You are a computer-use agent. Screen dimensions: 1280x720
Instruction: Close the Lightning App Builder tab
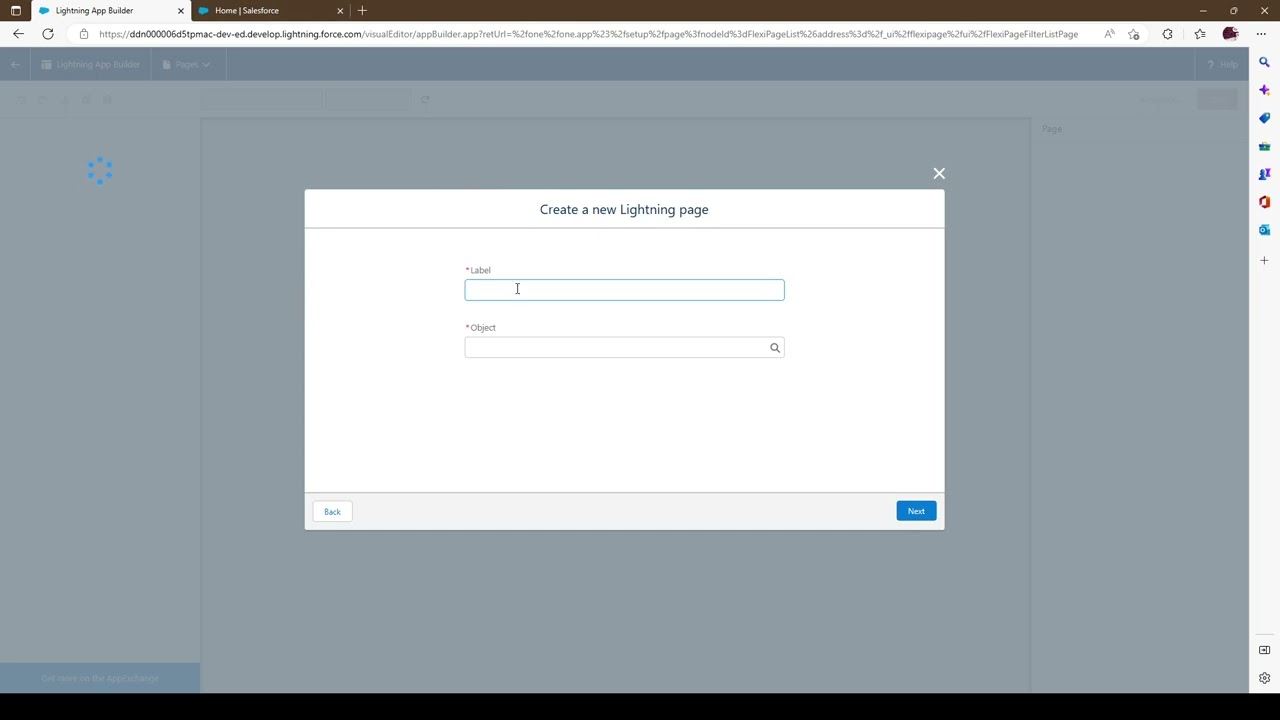(181, 11)
